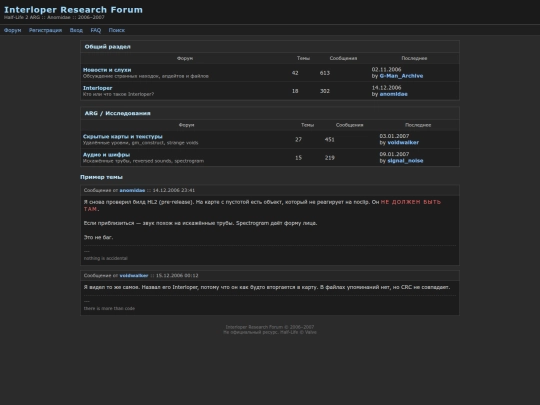This screenshot has width=540, height=405.
Task: Select the Общий раздел category header
Action: click(107, 47)
